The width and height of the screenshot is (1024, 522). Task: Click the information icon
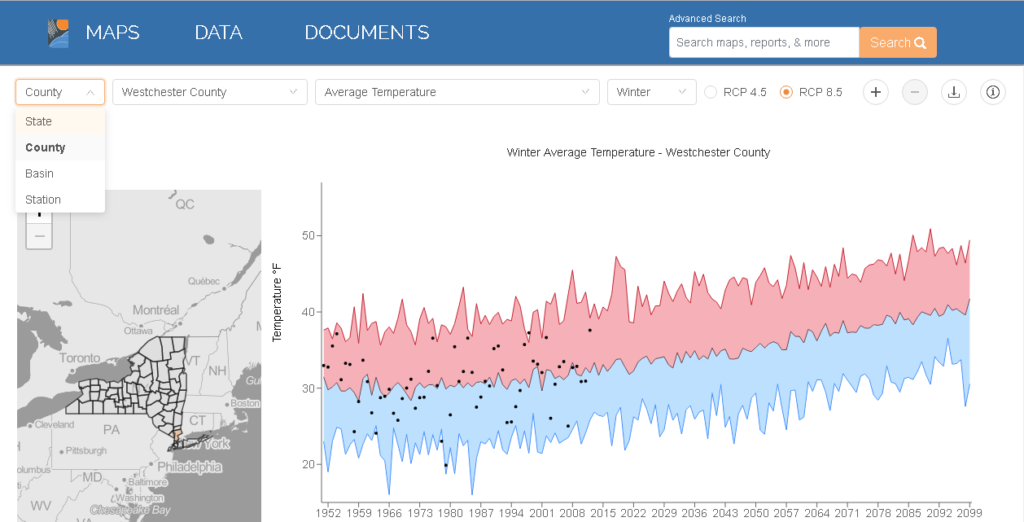pos(993,92)
